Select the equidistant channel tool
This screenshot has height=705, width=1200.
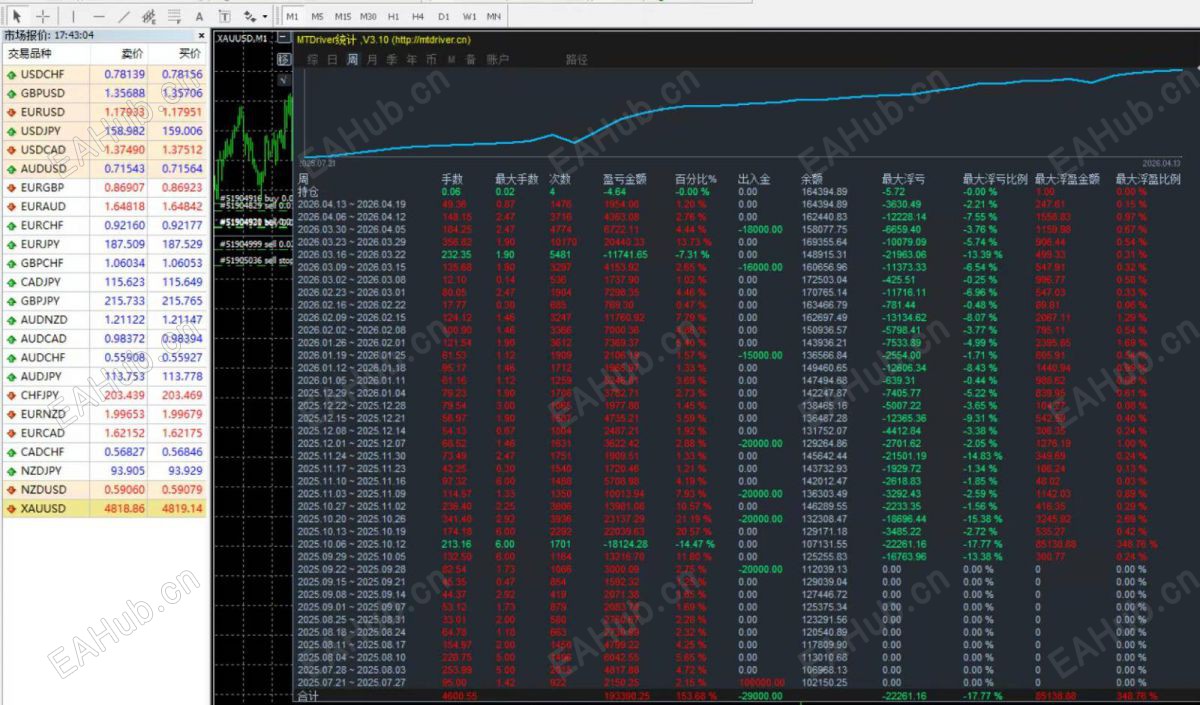point(149,16)
